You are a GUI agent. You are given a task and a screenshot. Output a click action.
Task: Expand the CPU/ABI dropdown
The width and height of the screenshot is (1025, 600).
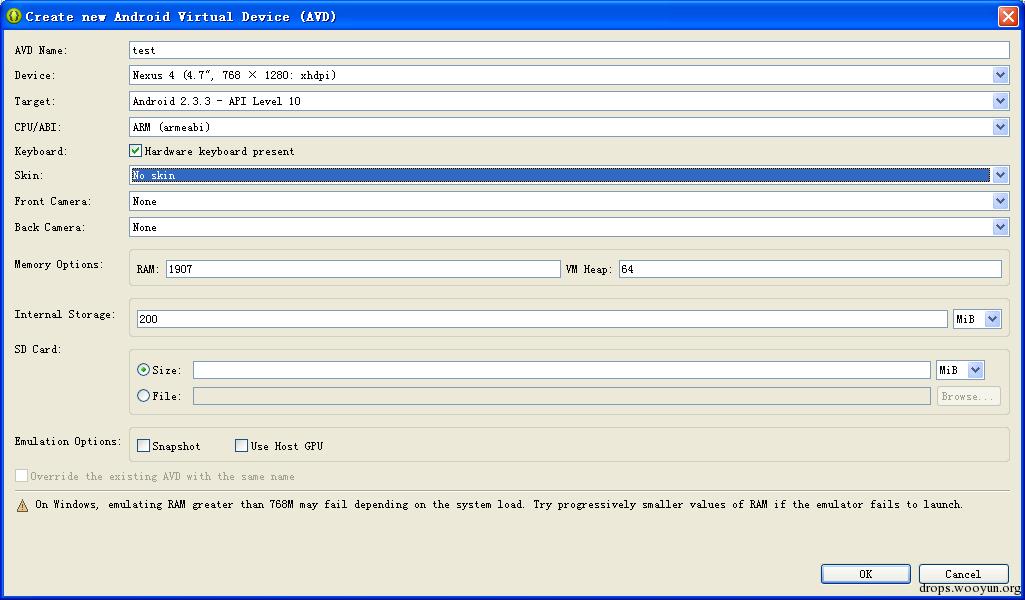click(1000, 127)
